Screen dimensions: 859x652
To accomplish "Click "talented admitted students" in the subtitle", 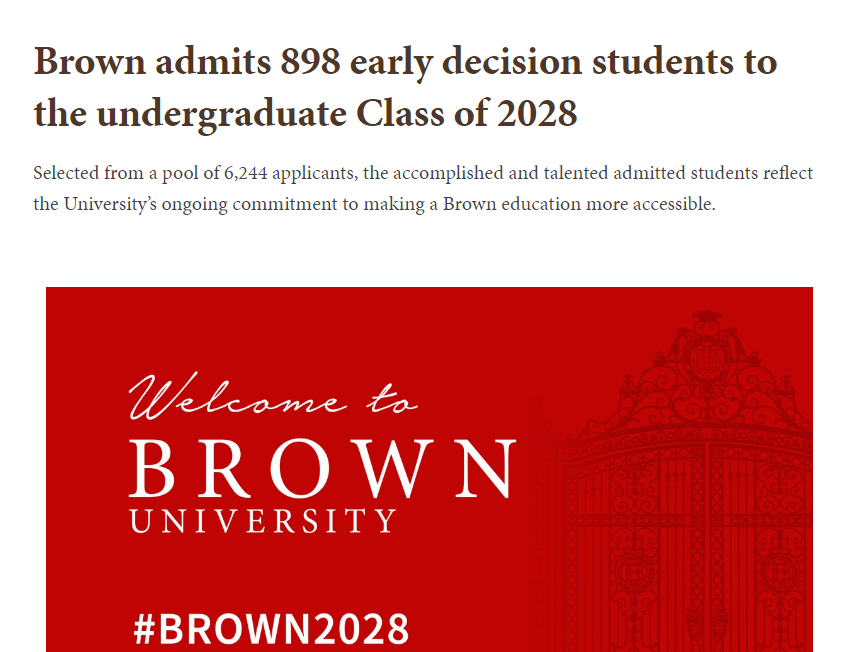I will 651,173.
